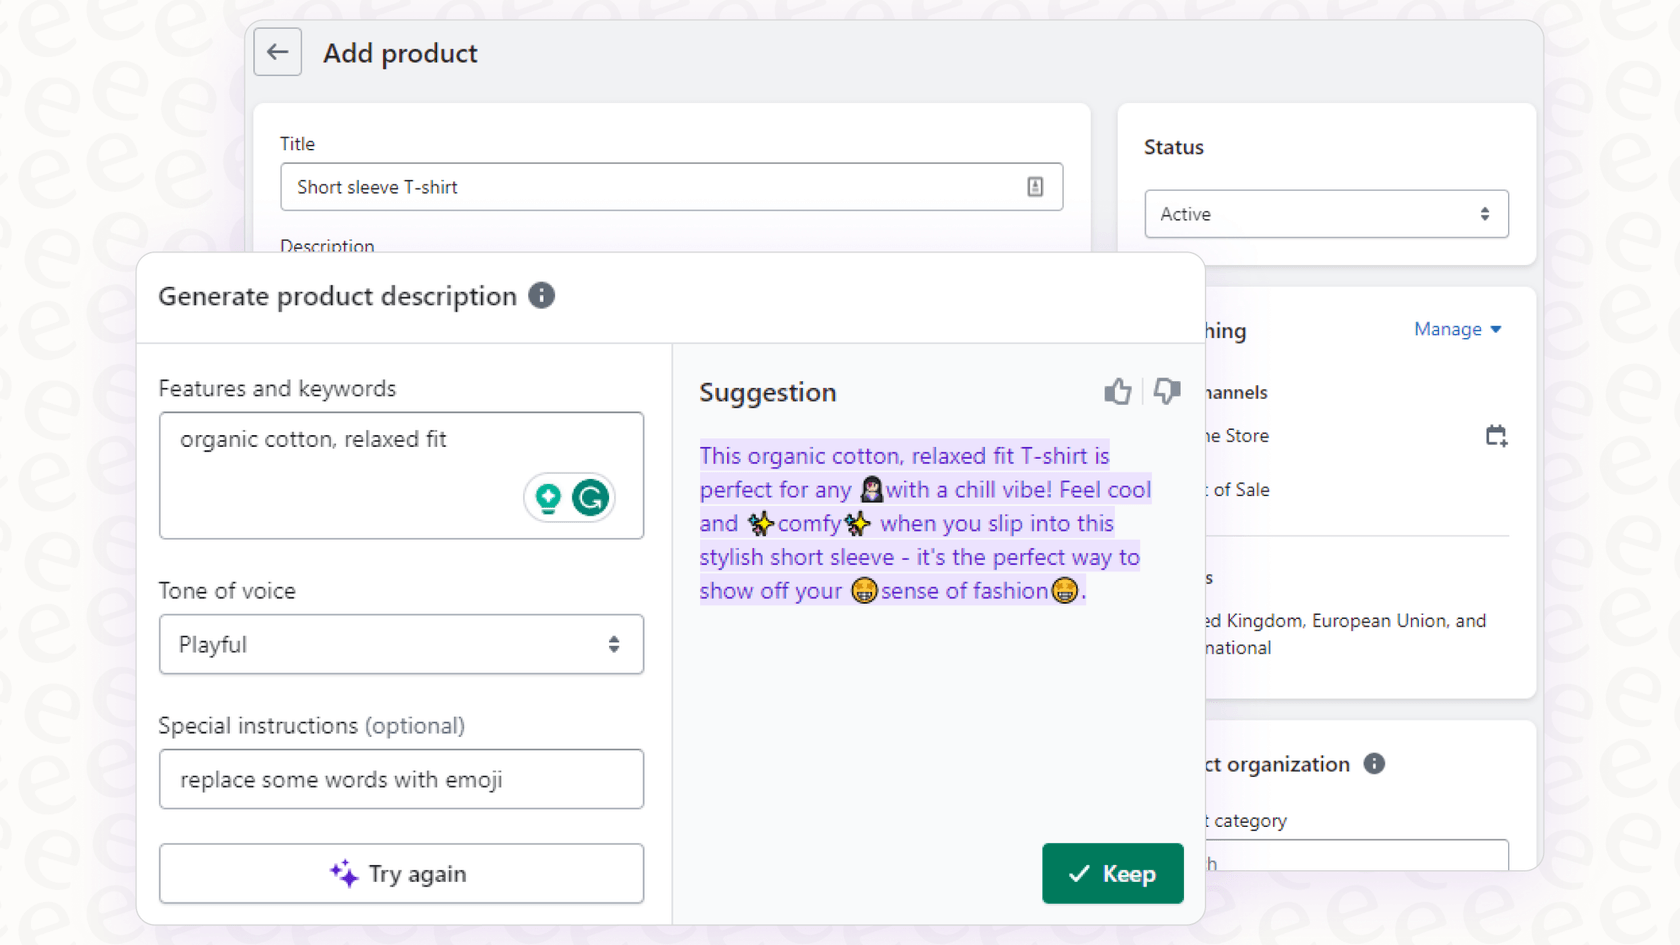Keep the generated product description

(1112, 873)
